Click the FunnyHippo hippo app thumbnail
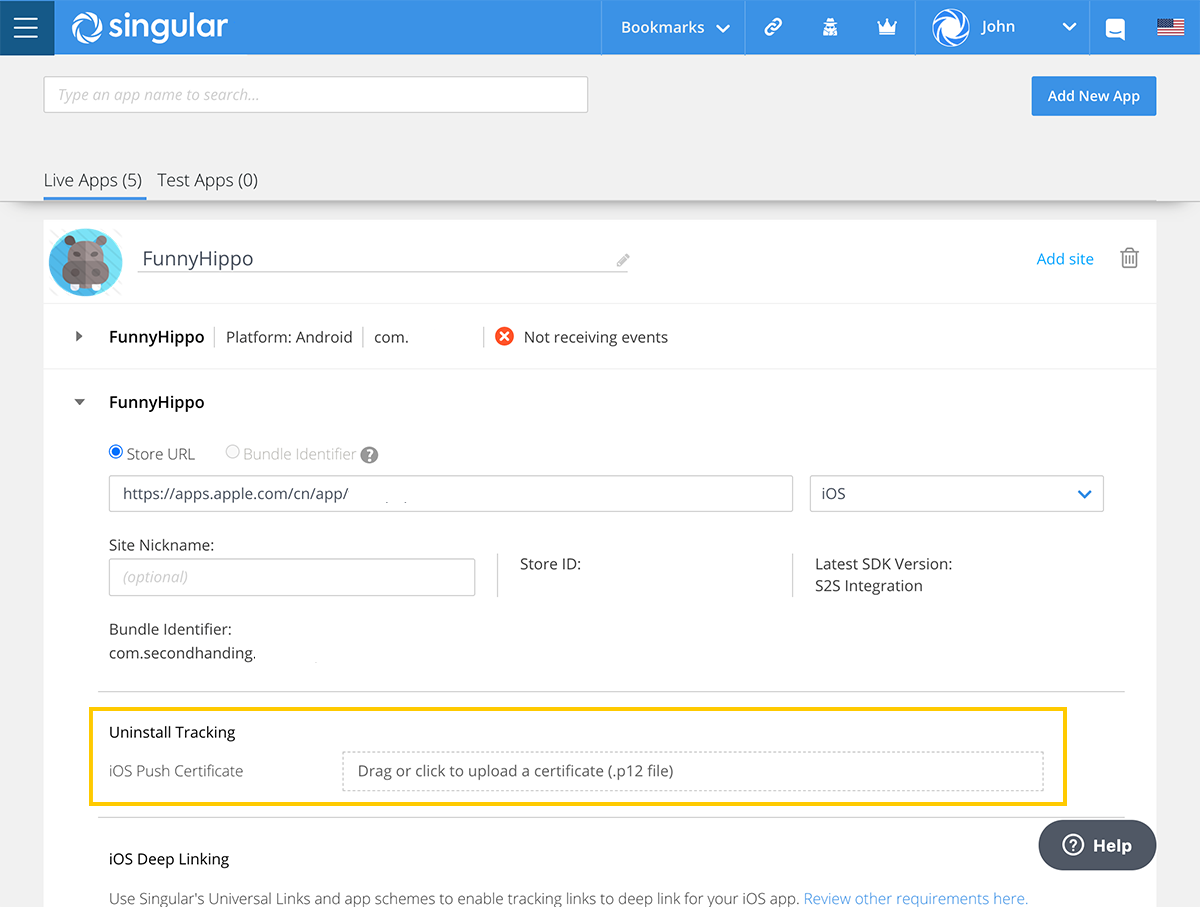Viewport: 1200px width, 907px height. [x=85, y=262]
